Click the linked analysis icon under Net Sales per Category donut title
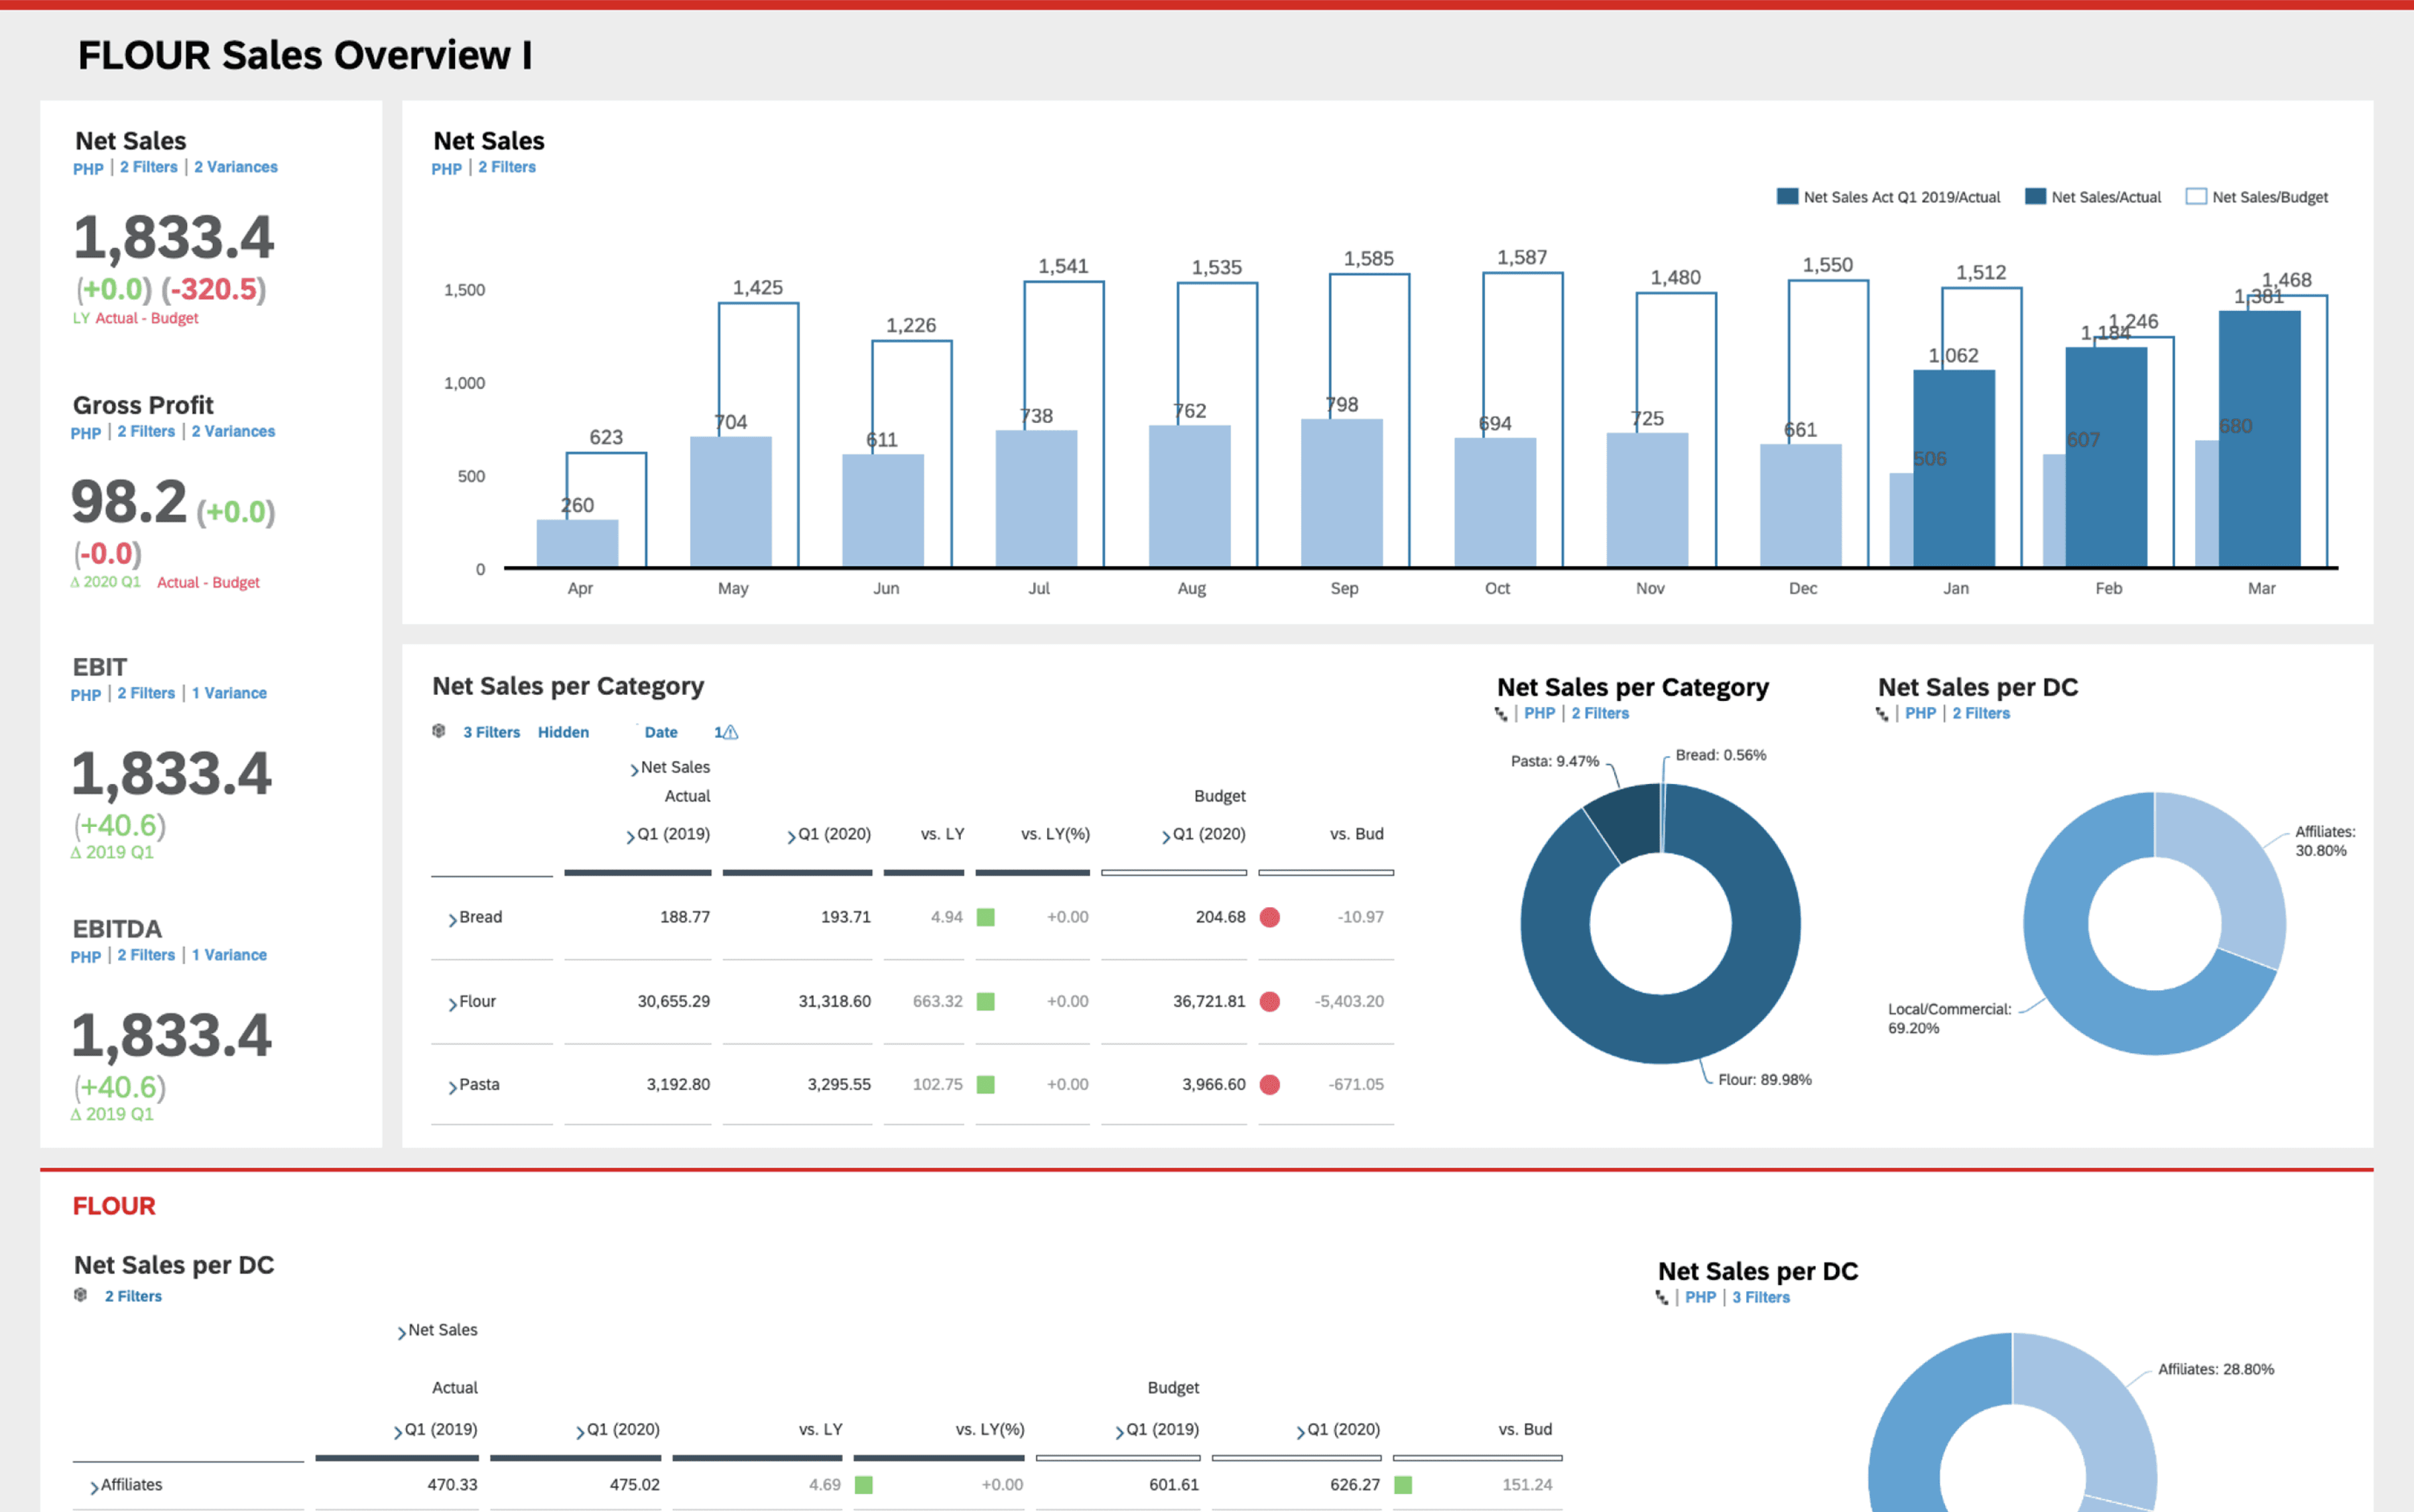This screenshot has height=1512, width=2414. tap(1501, 713)
